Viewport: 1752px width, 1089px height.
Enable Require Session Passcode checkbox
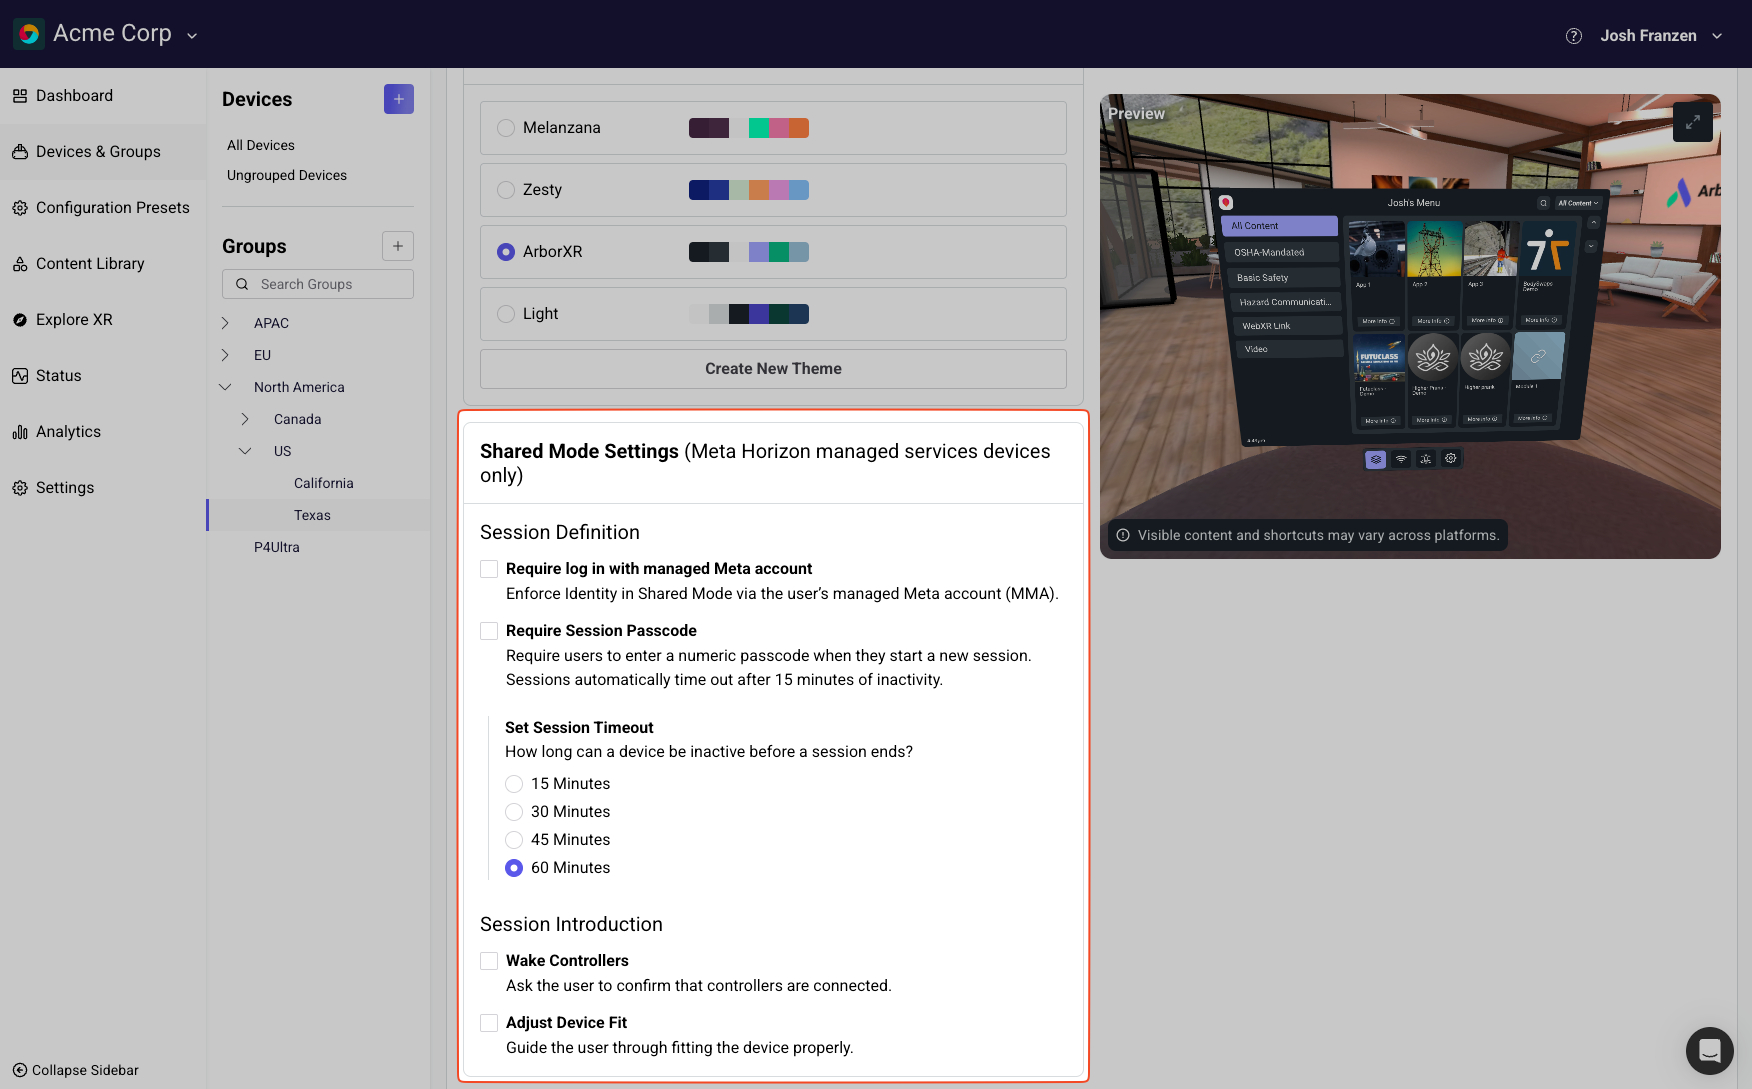[x=489, y=631]
